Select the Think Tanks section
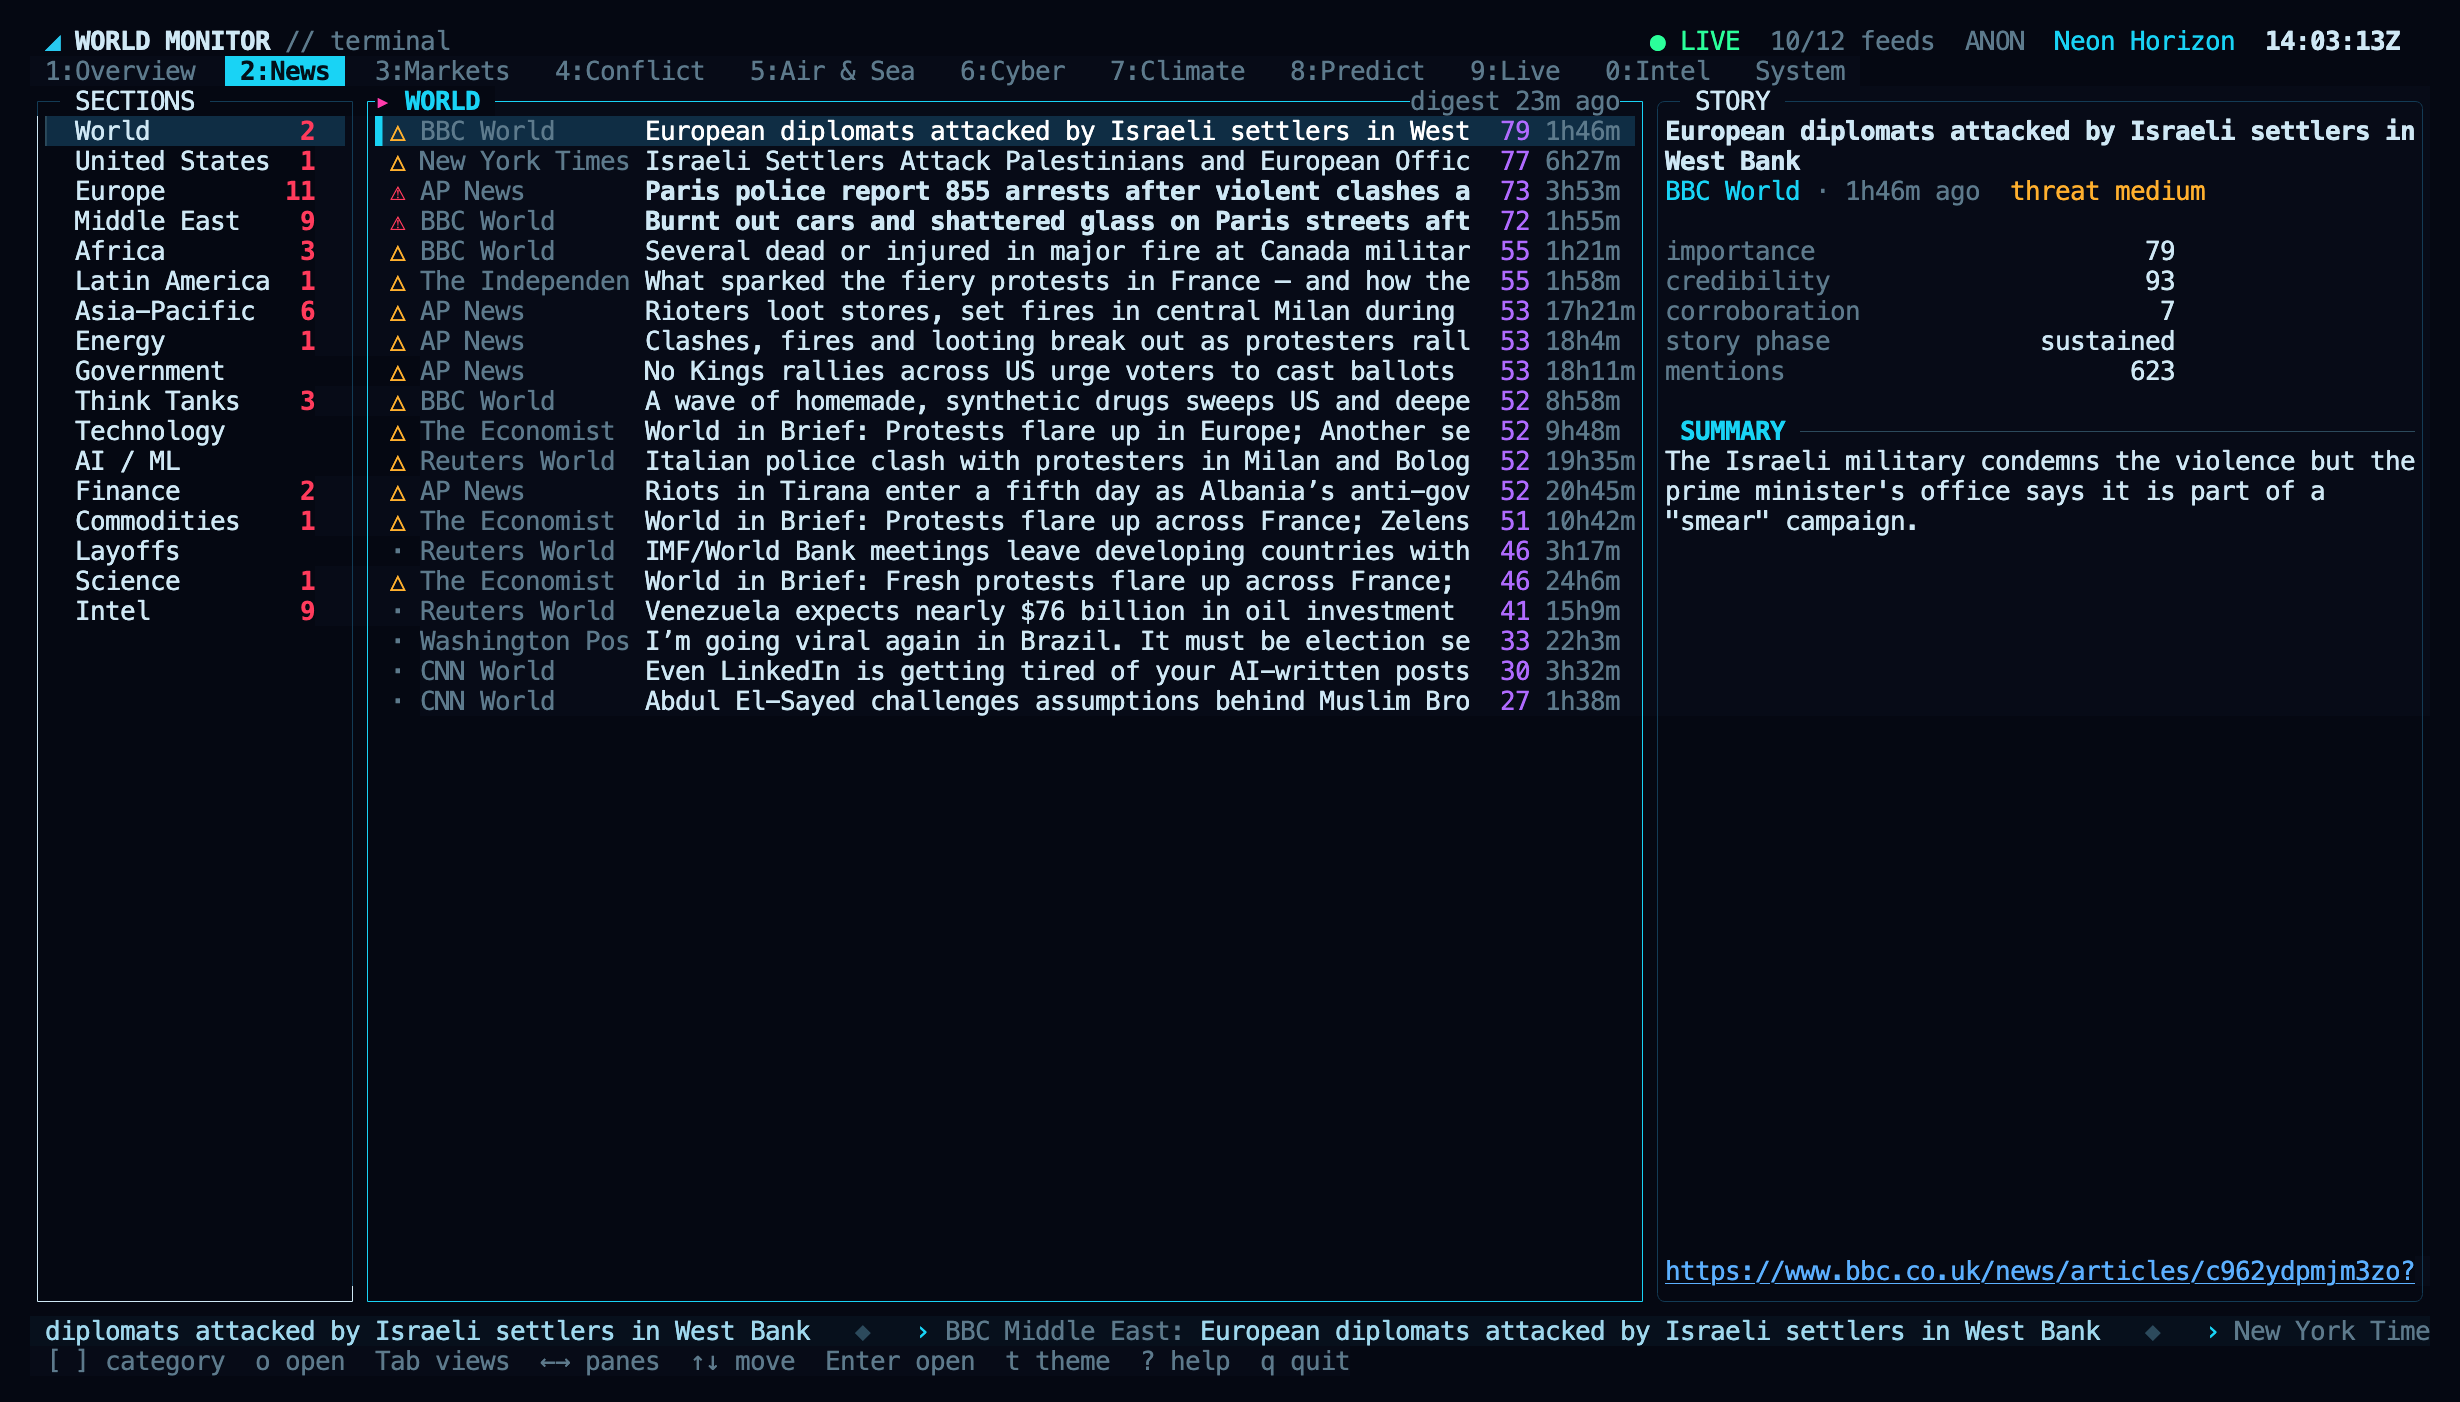 [195, 401]
